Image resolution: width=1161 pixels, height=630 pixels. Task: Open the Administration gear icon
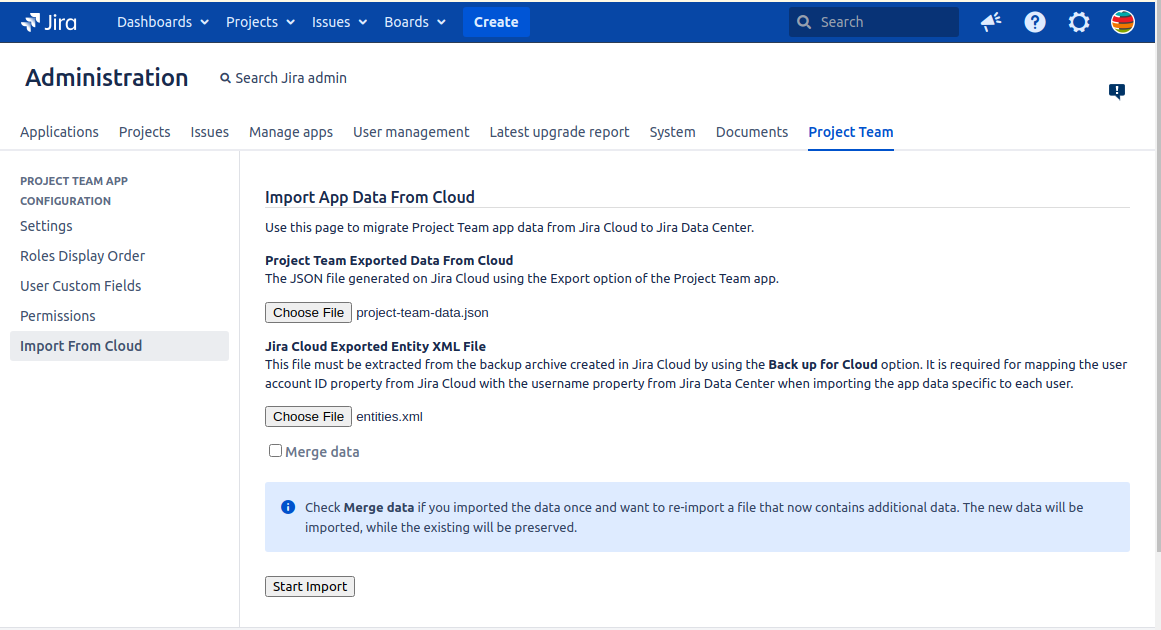(x=1079, y=22)
